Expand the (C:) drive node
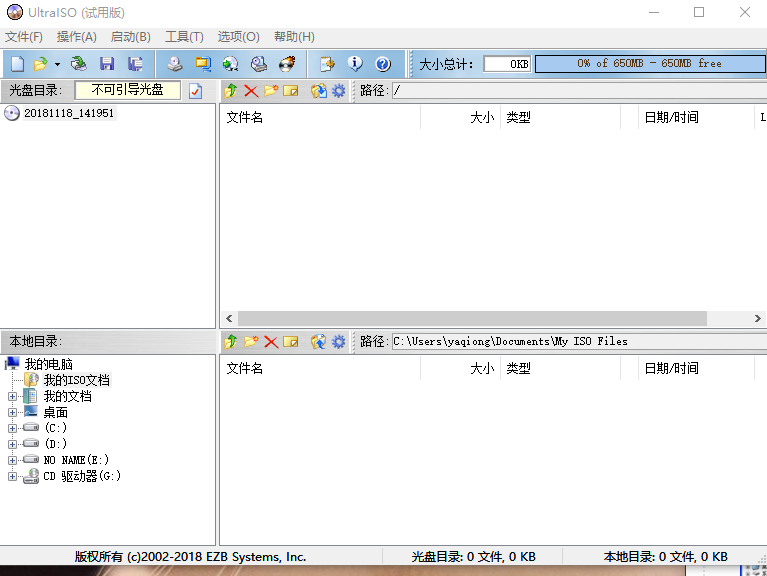Viewport: 767px width, 576px height. point(13,428)
